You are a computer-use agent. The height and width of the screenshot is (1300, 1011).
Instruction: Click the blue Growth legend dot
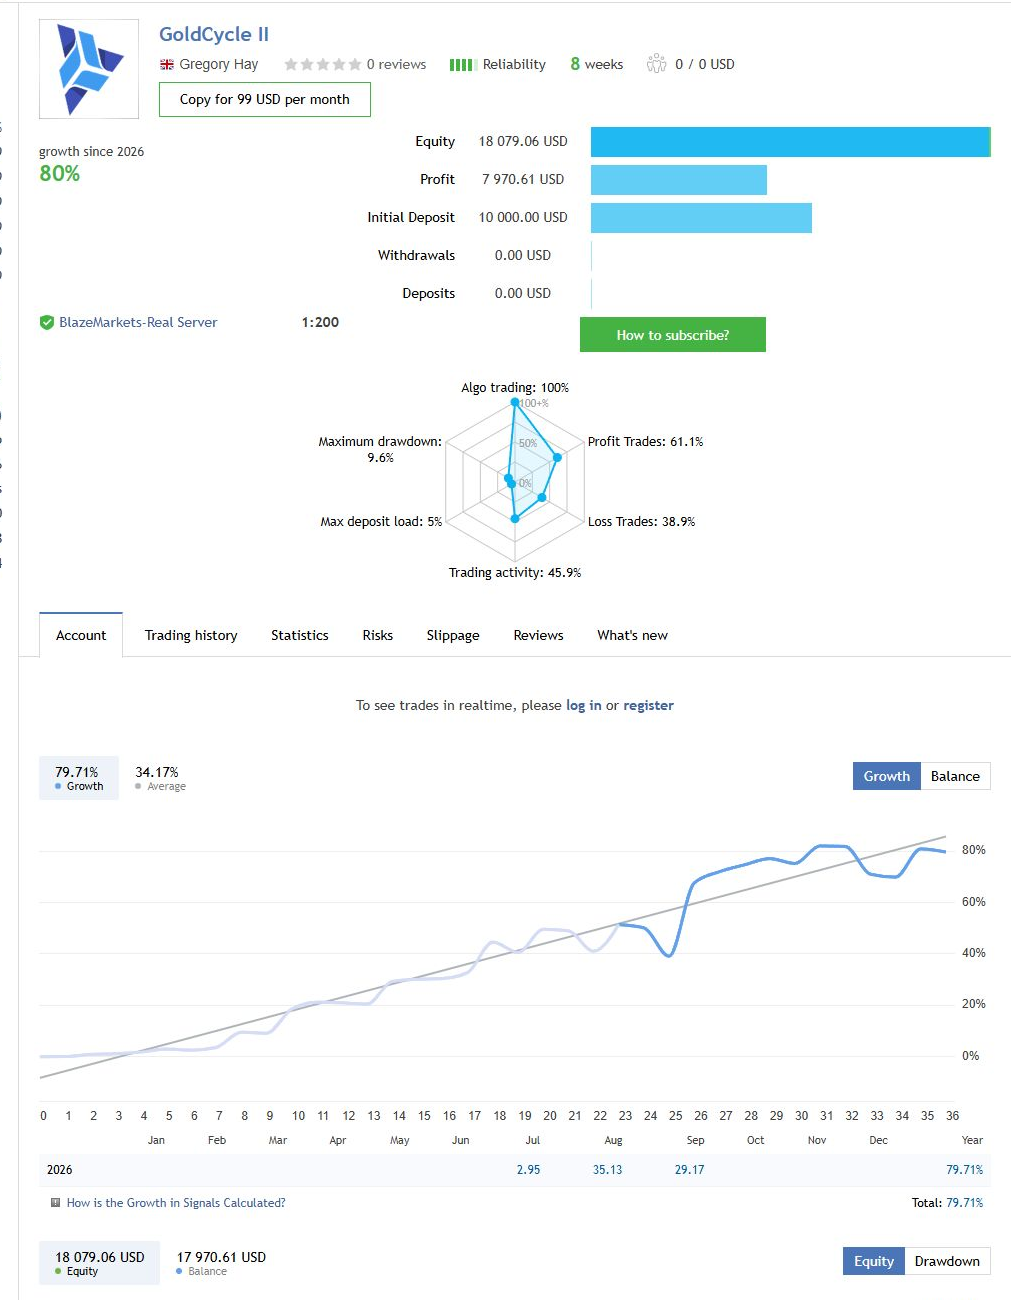(x=59, y=787)
